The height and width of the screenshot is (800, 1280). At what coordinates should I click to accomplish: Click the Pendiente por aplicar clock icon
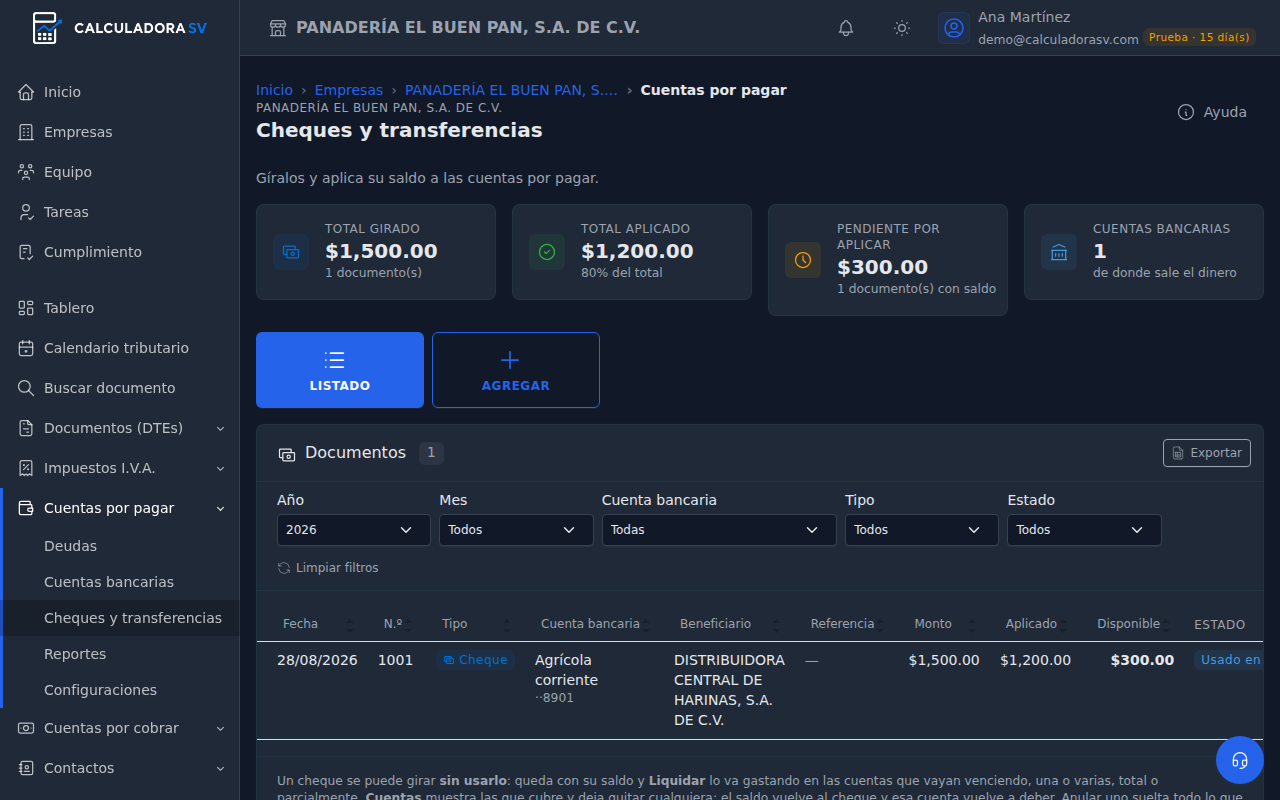pyautogui.click(x=803, y=260)
